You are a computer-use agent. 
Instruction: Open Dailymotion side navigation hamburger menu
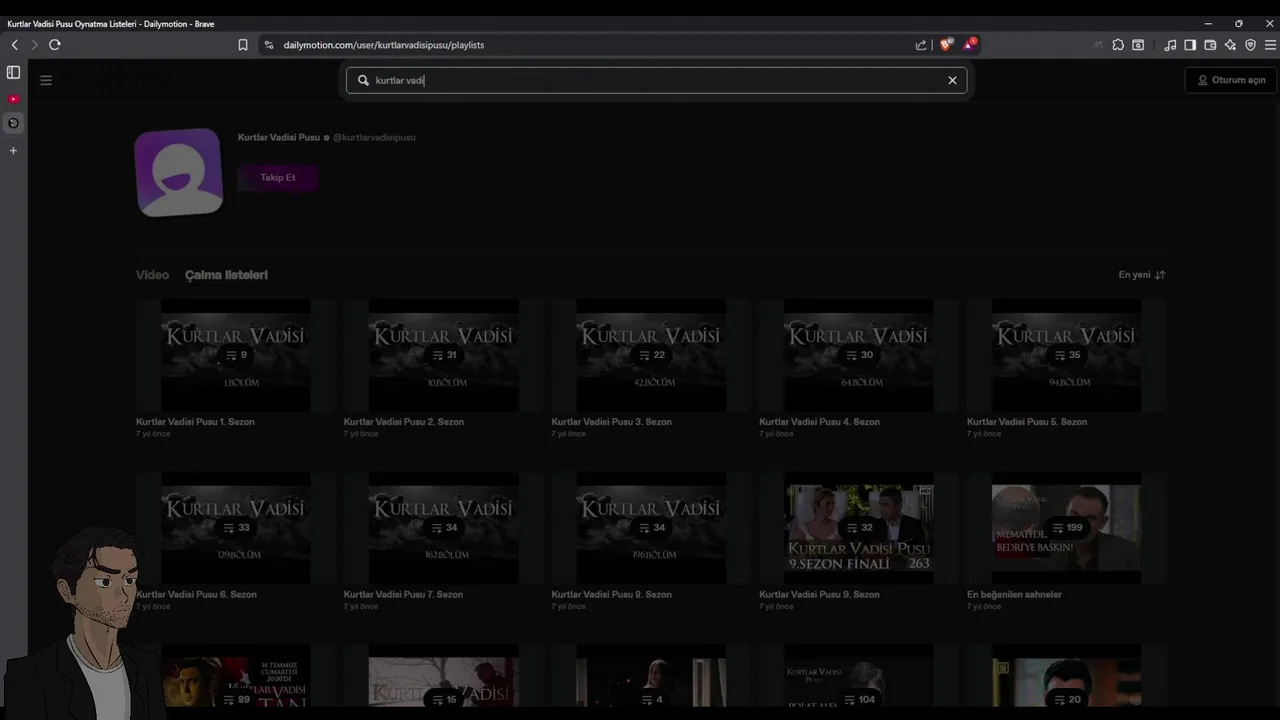[x=46, y=80]
